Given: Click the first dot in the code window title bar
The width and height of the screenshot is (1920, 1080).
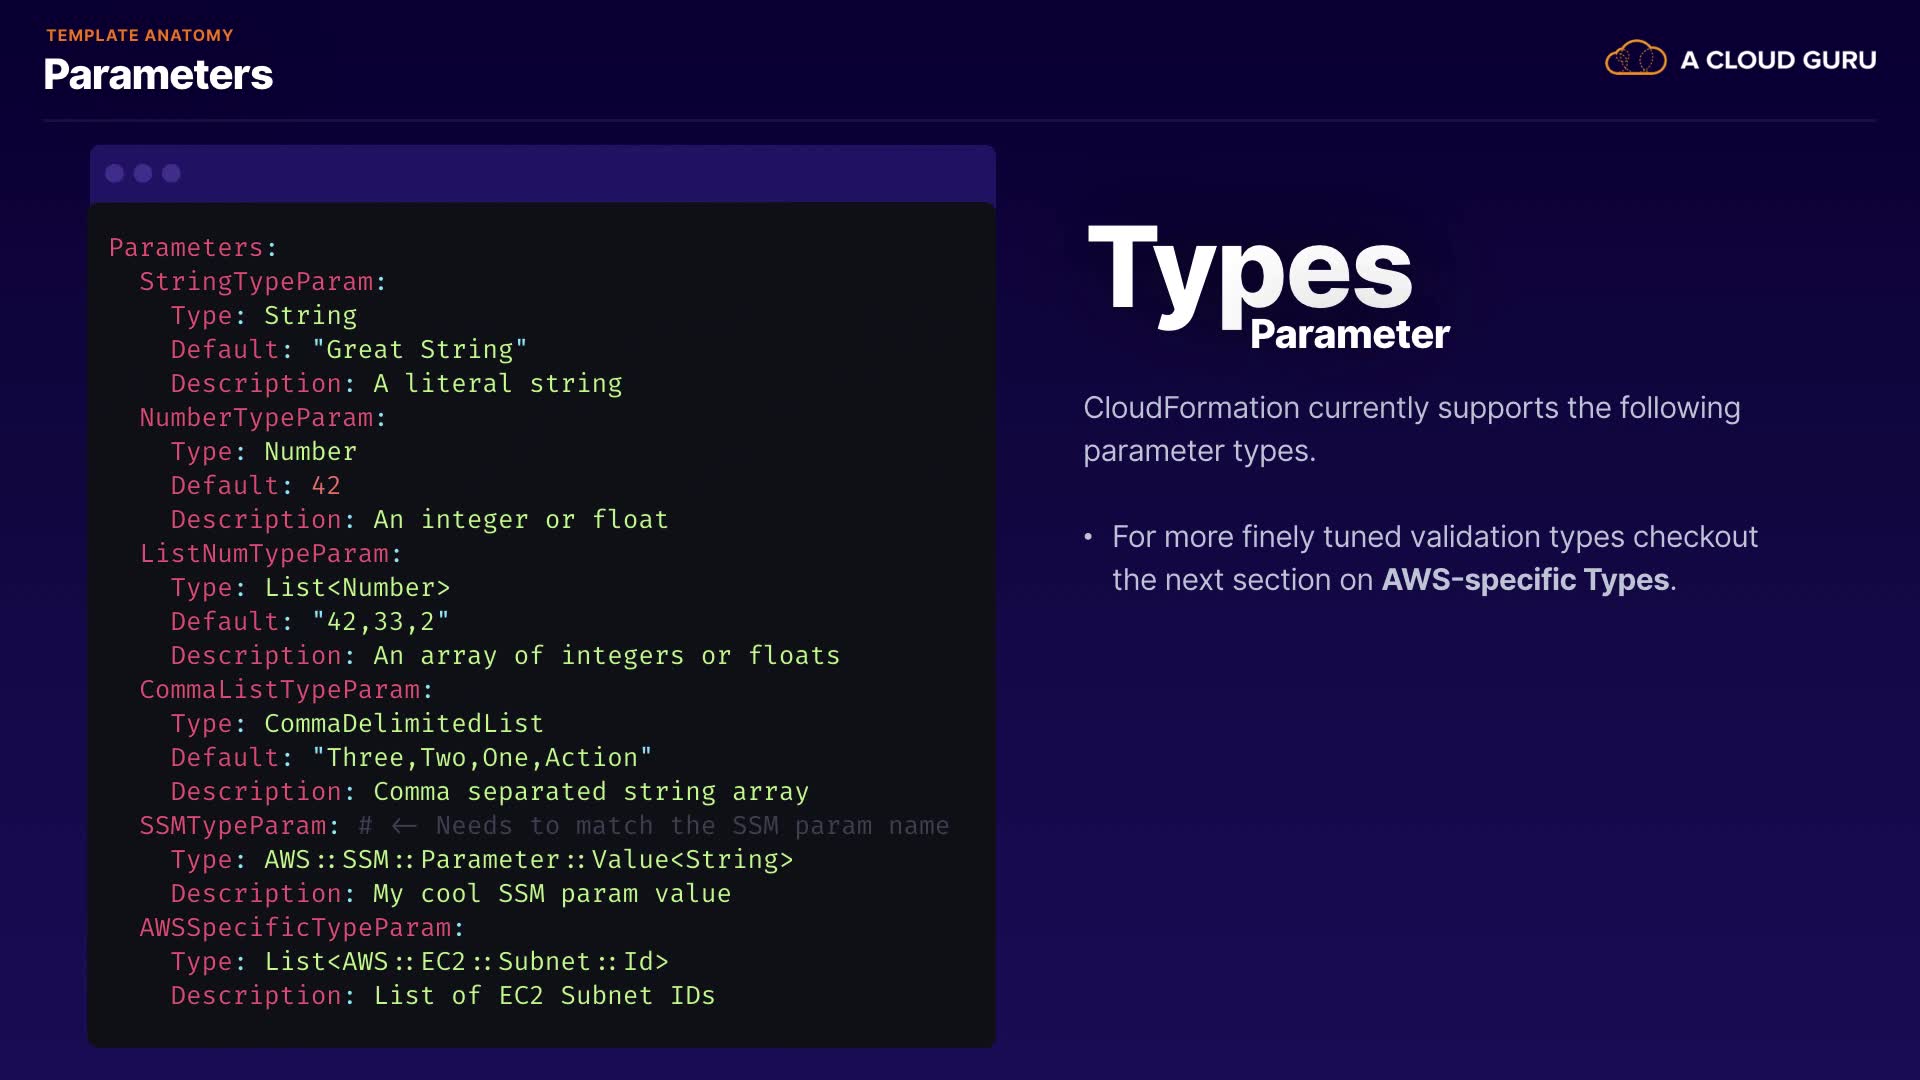Looking at the screenshot, I should click(x=115, y=173).
